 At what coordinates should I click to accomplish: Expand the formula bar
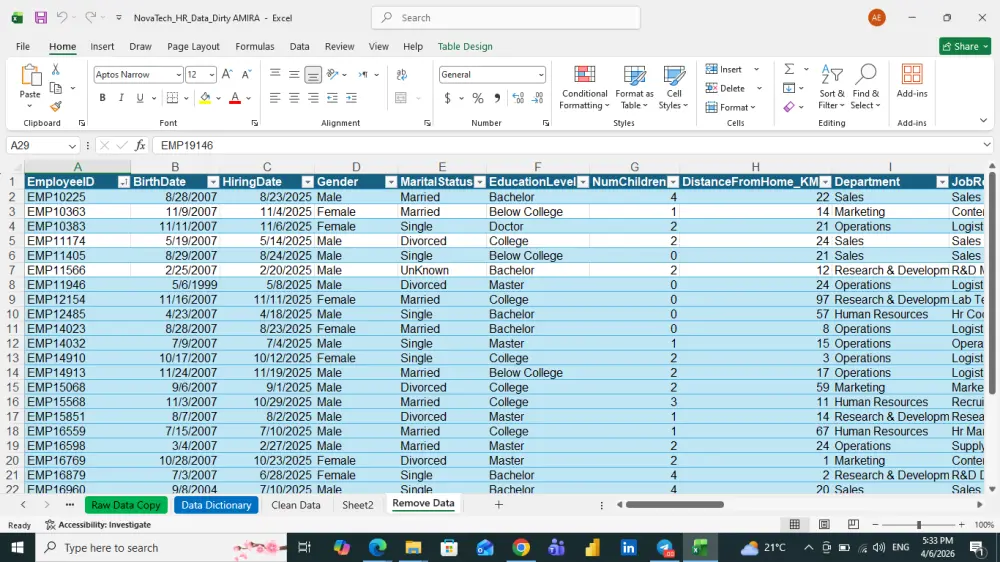tap(987, 145)
